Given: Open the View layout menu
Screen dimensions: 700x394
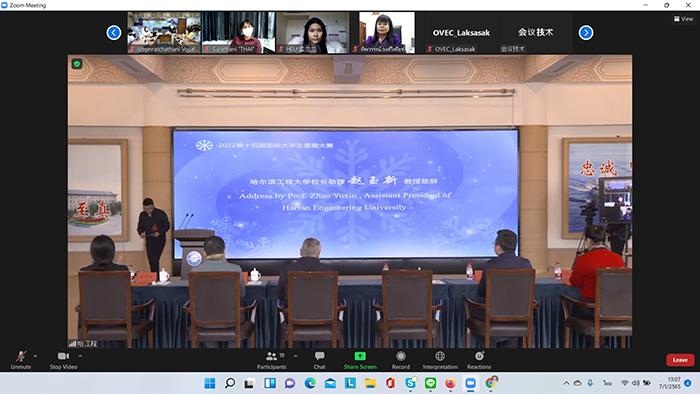Looking at the screenshot, I should [x=683, y=19].
